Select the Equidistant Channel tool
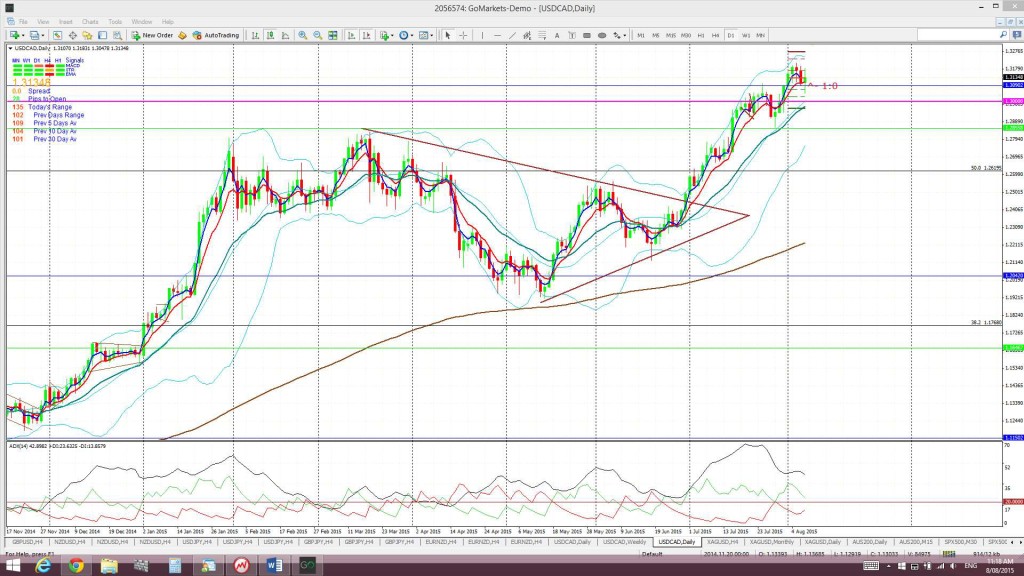The width and height of the screenshot is (1024, 576). (527, 35)
